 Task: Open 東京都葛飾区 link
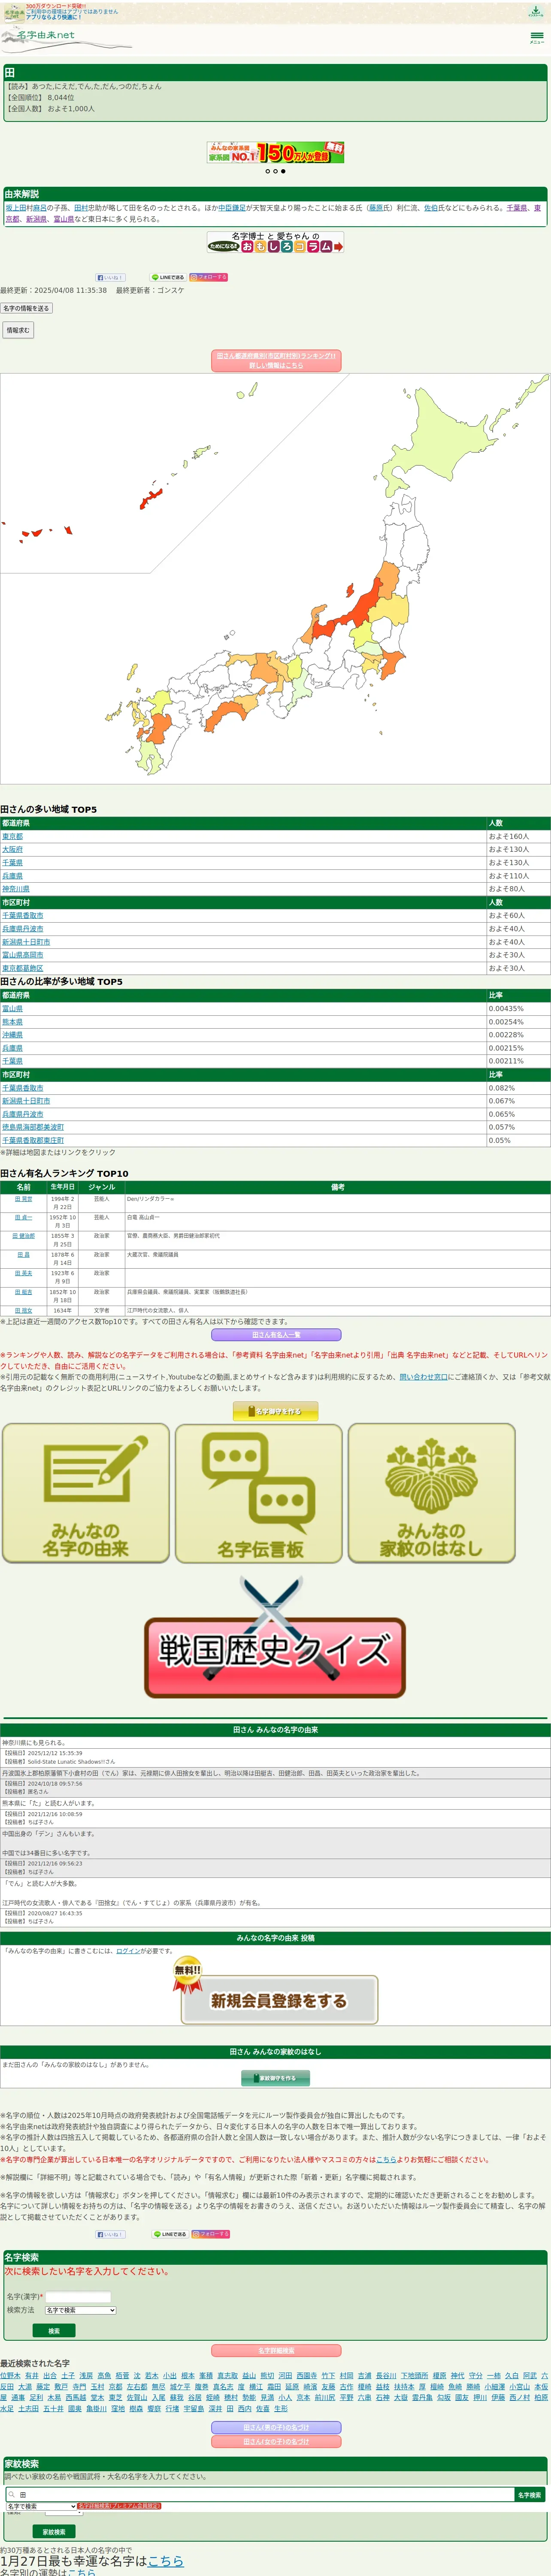pyautogui.click(x=23, y=968)
